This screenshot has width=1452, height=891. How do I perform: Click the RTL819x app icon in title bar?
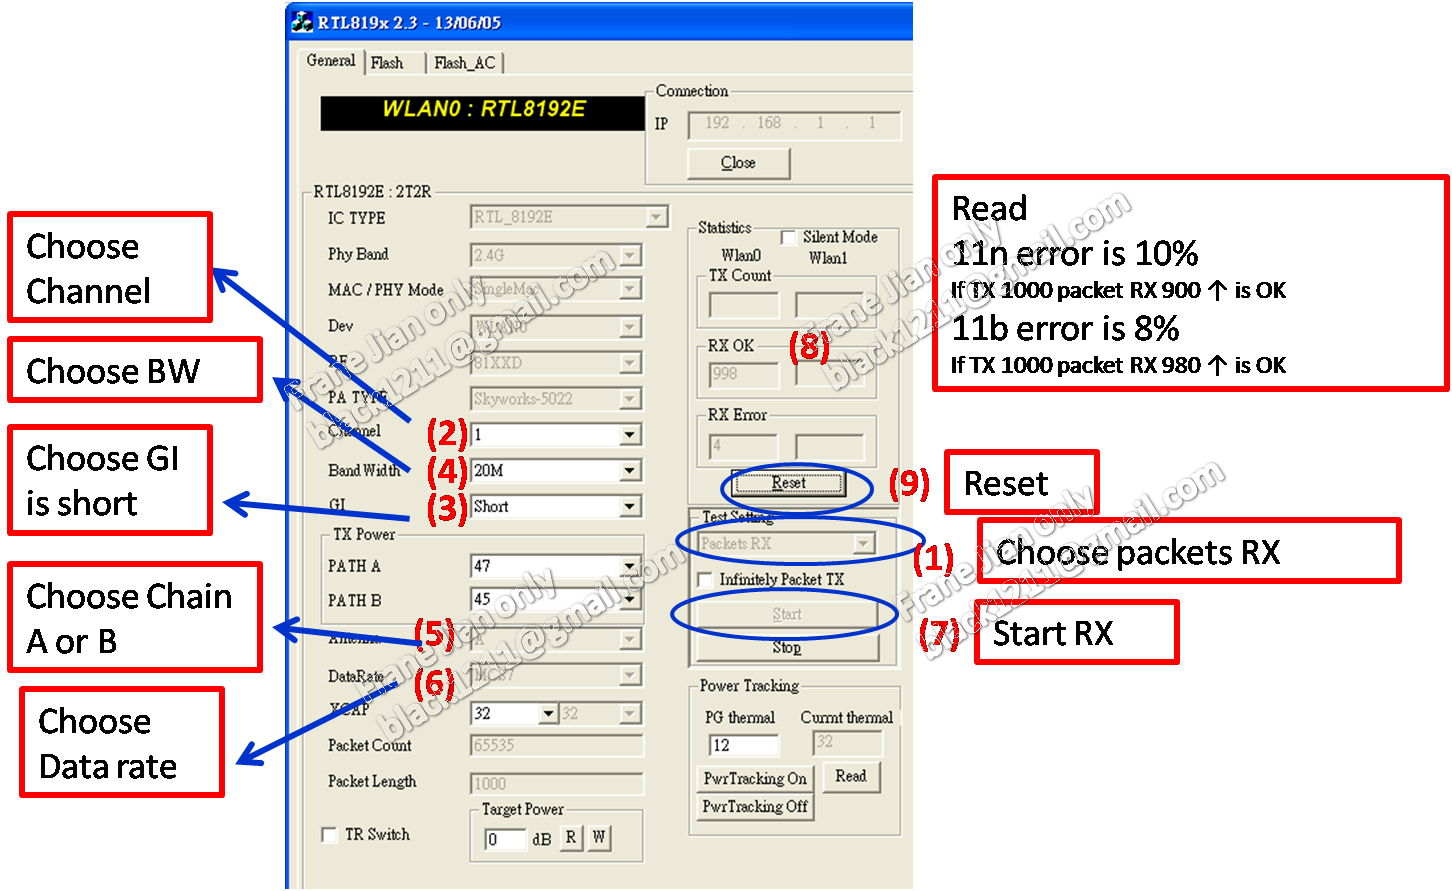coord(302,21)
